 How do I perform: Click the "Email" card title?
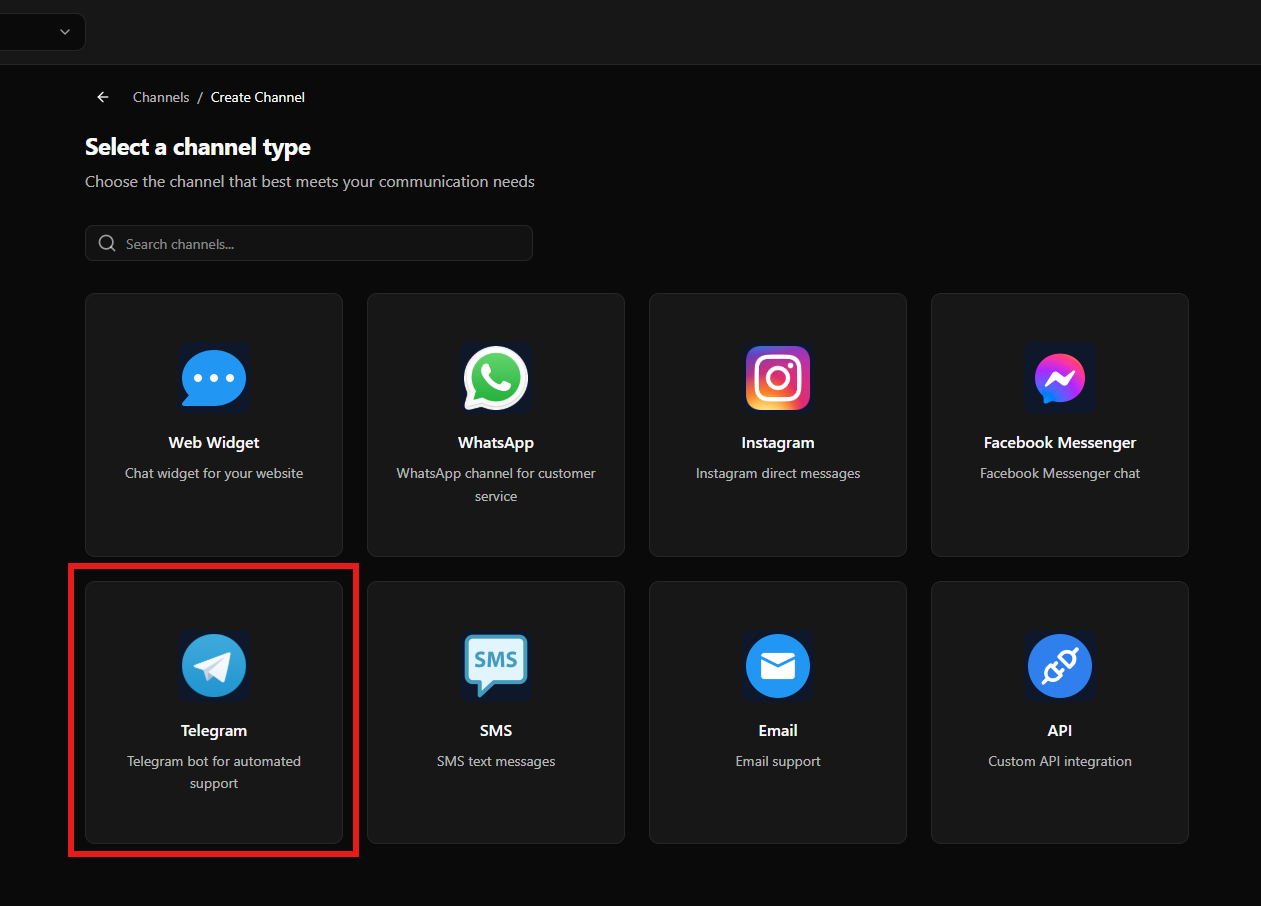click(778, 731)
